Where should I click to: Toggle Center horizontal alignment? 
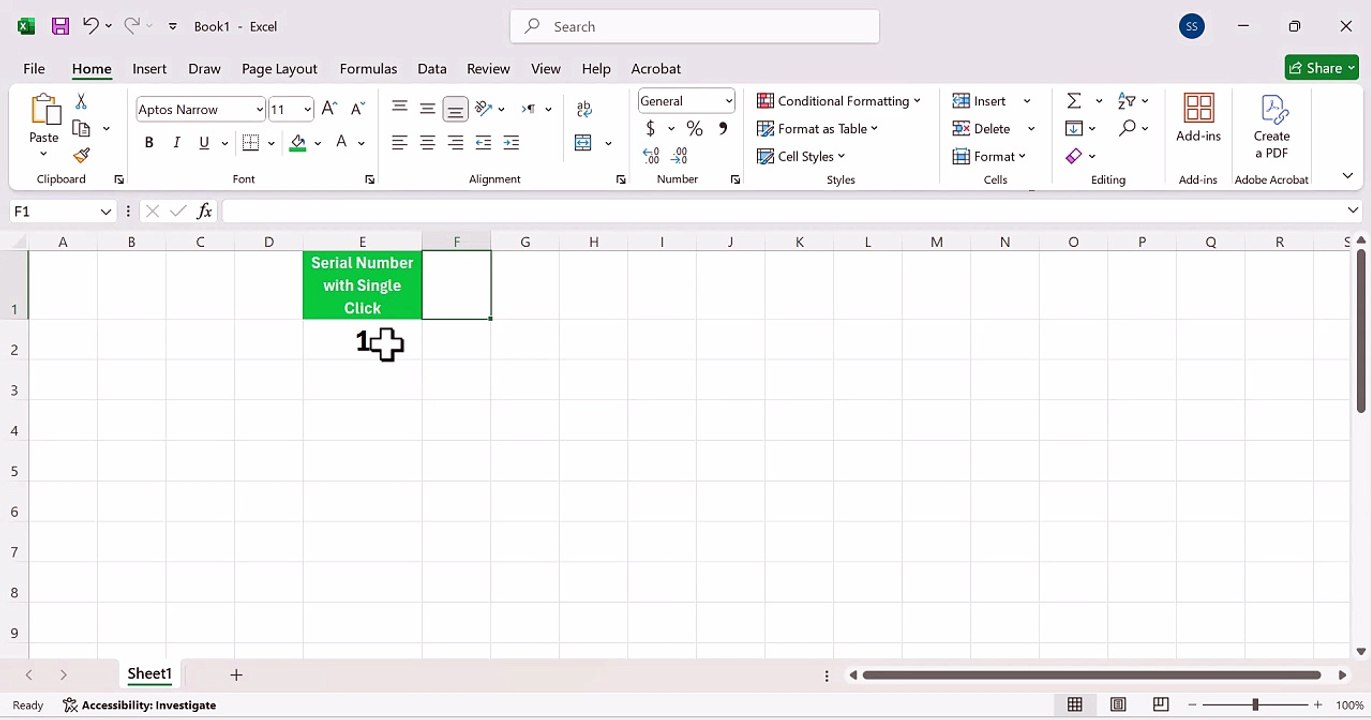coord(427,143)
